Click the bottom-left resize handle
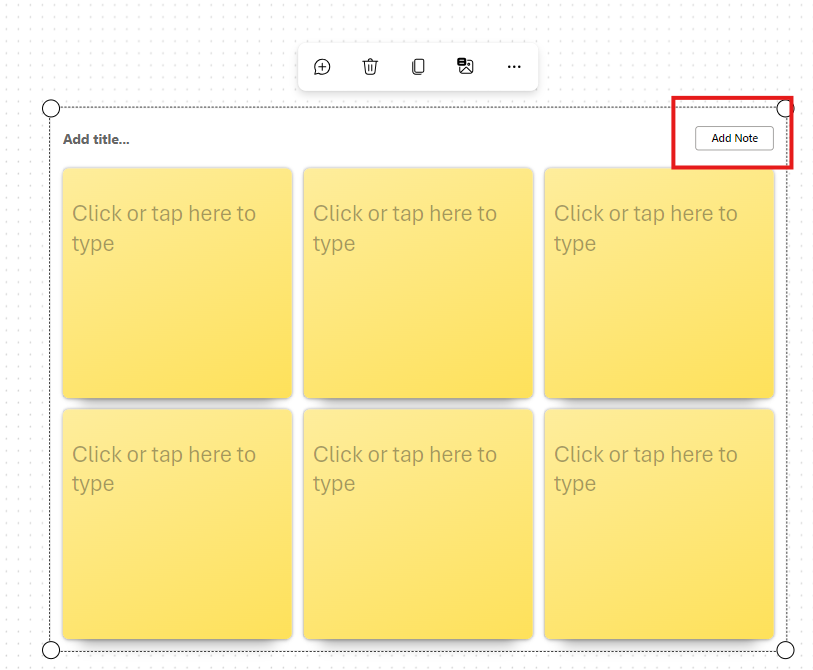The height and width of the screenshot is (670, 813). point(51,650)
